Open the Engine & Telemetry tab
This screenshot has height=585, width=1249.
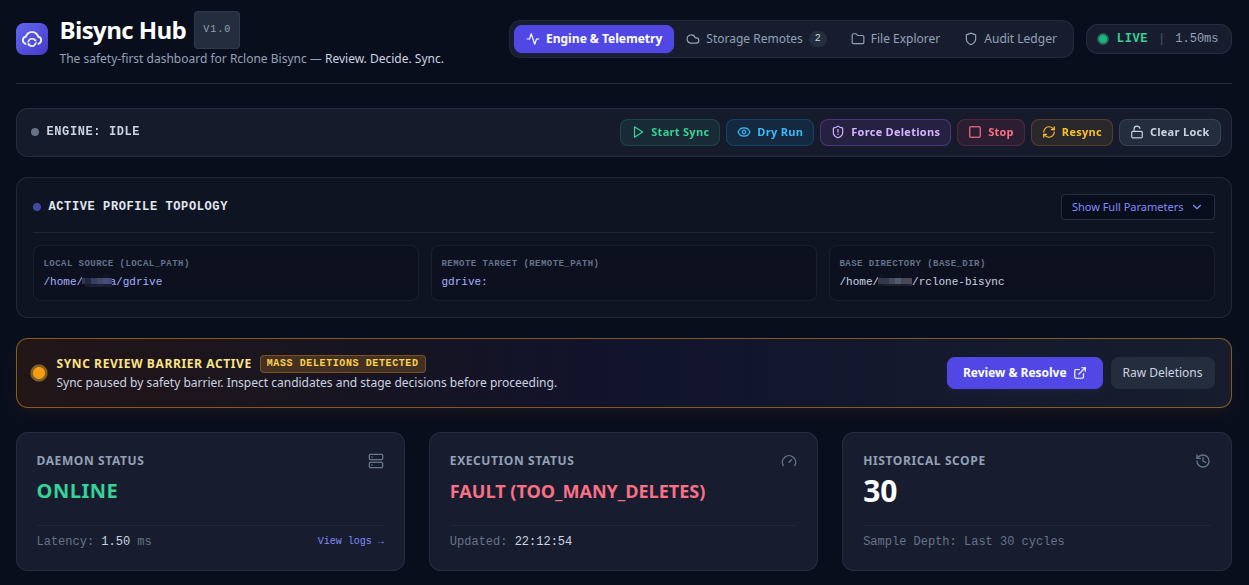click(x=594, y=39)
